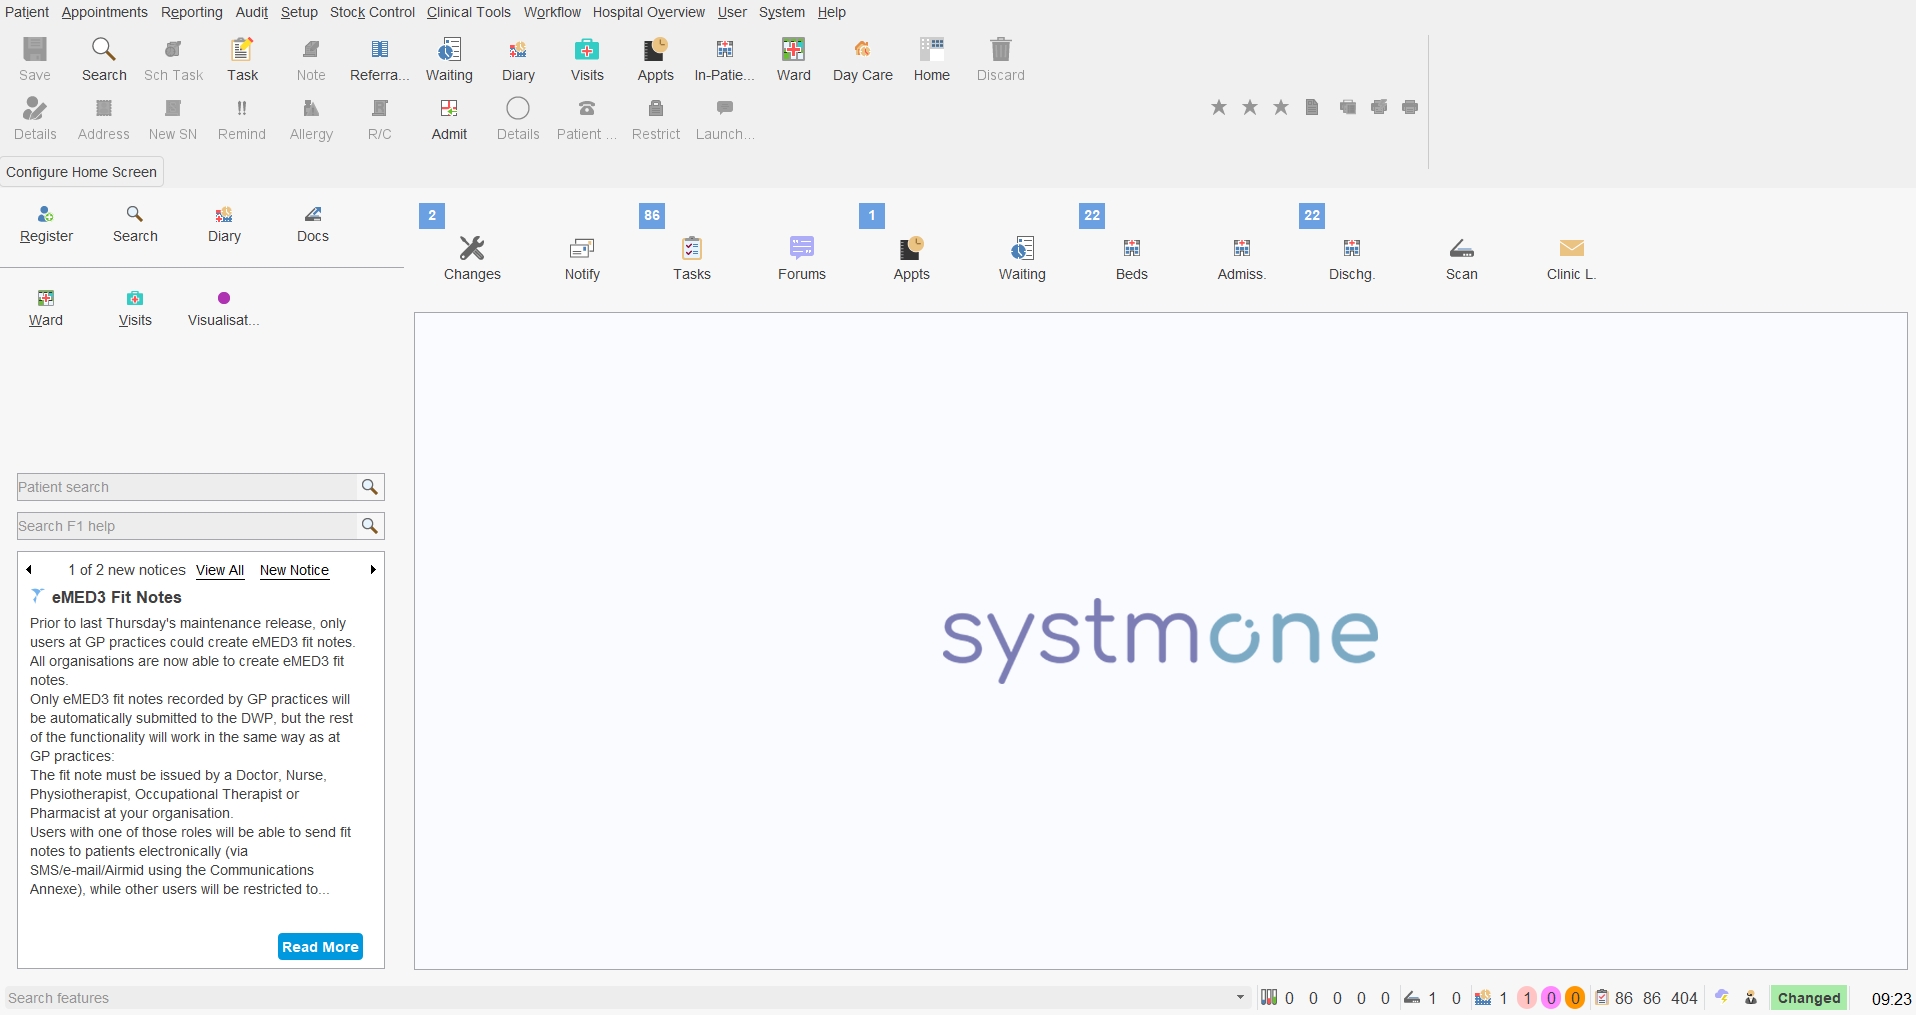The height and width of the screenshot is (1015, 1916).
Task: Click the printer icon in the top right toolbar
Action: 1410,107
